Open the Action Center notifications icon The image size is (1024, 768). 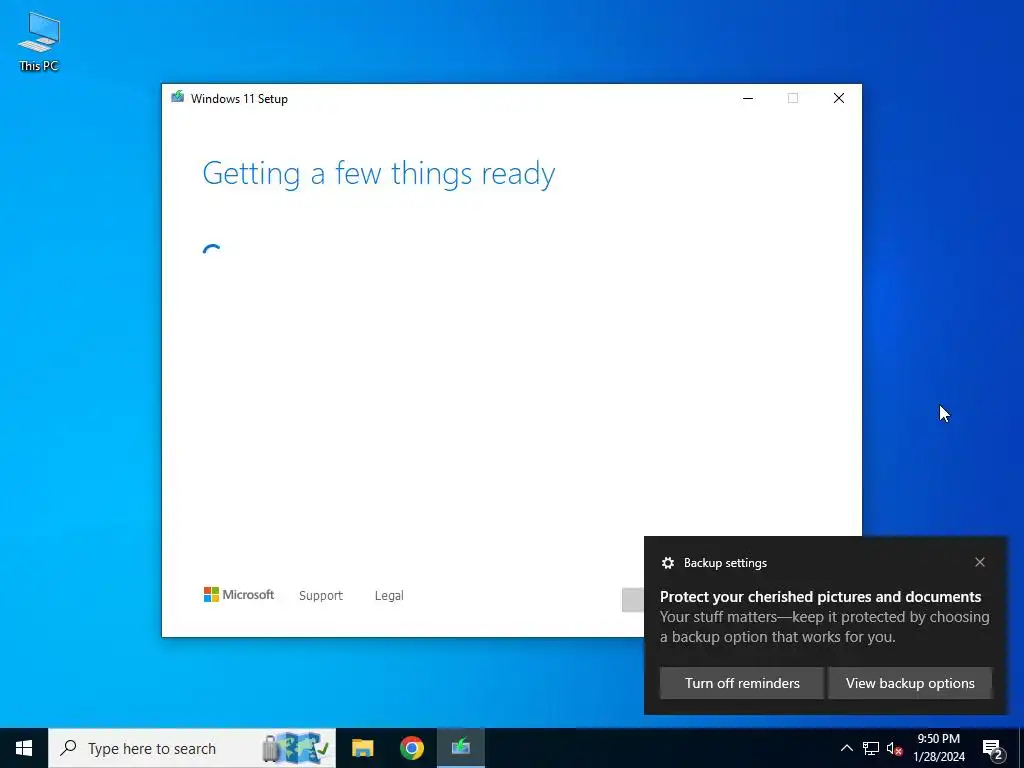(993, 748)
